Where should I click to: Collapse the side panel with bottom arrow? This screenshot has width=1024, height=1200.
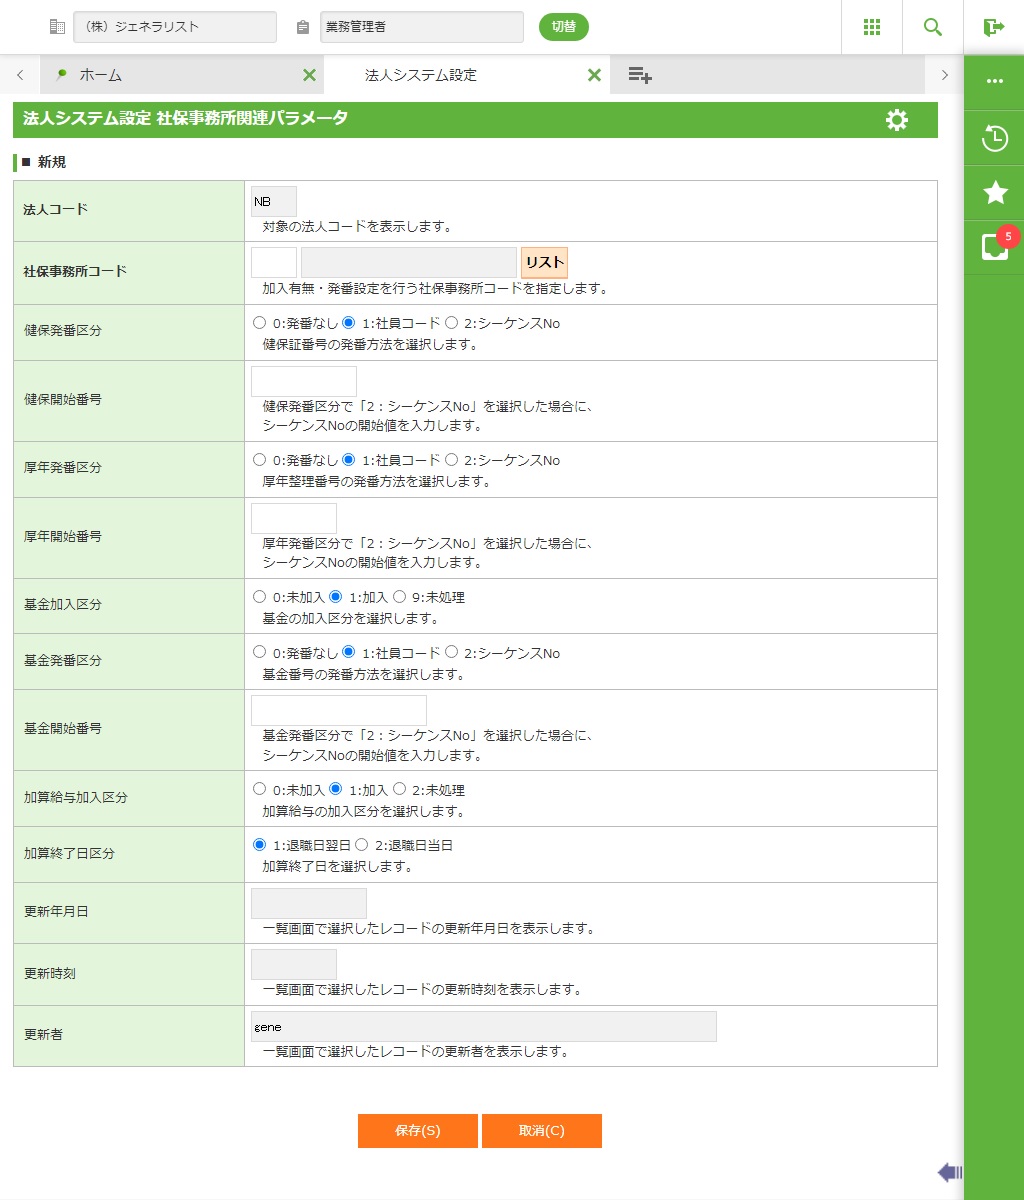(949, 1172)
